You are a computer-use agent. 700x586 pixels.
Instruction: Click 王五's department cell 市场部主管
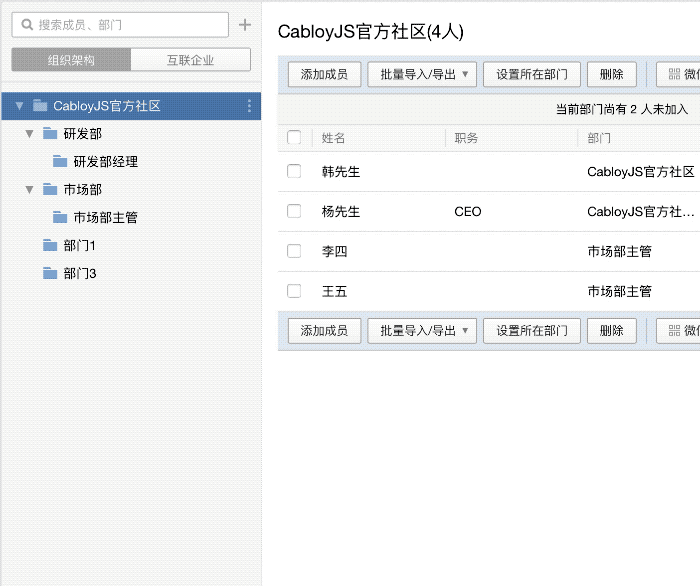pyautogui.click(x=619, y=291)
